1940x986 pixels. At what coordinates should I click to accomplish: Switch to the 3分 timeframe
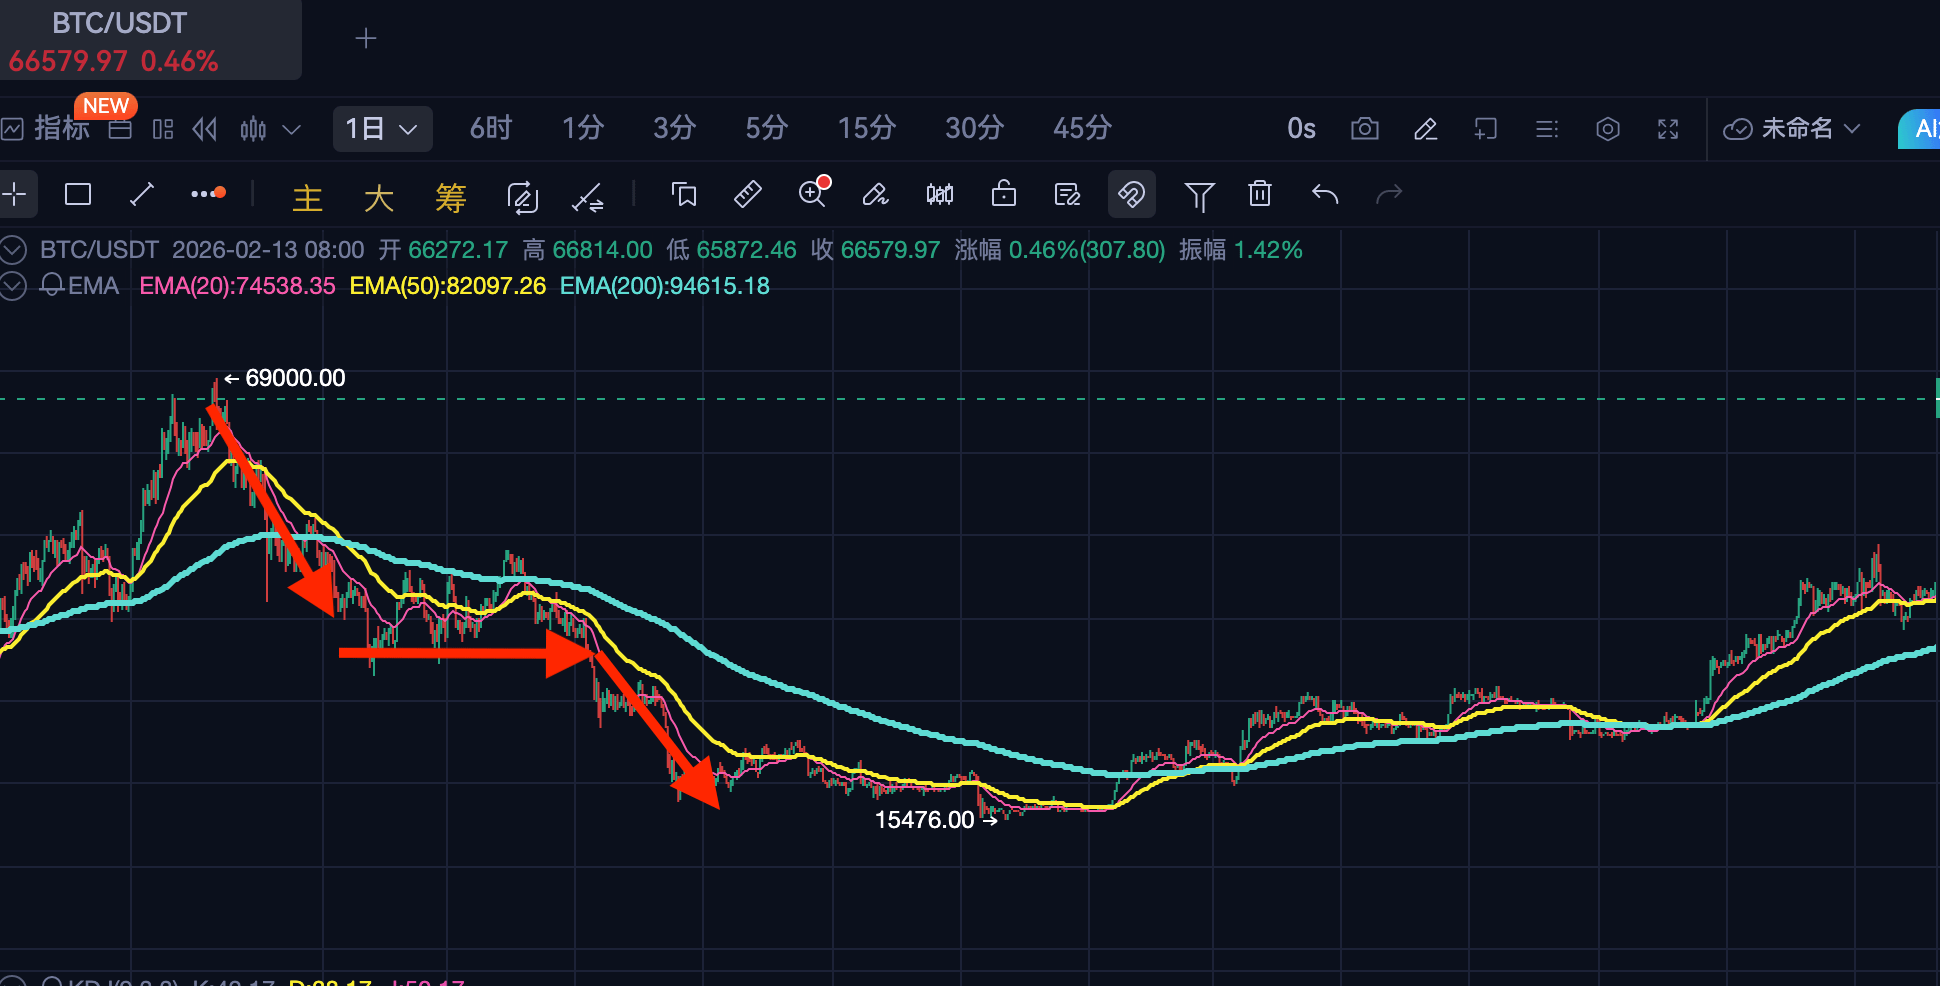(x=674, y=128)
